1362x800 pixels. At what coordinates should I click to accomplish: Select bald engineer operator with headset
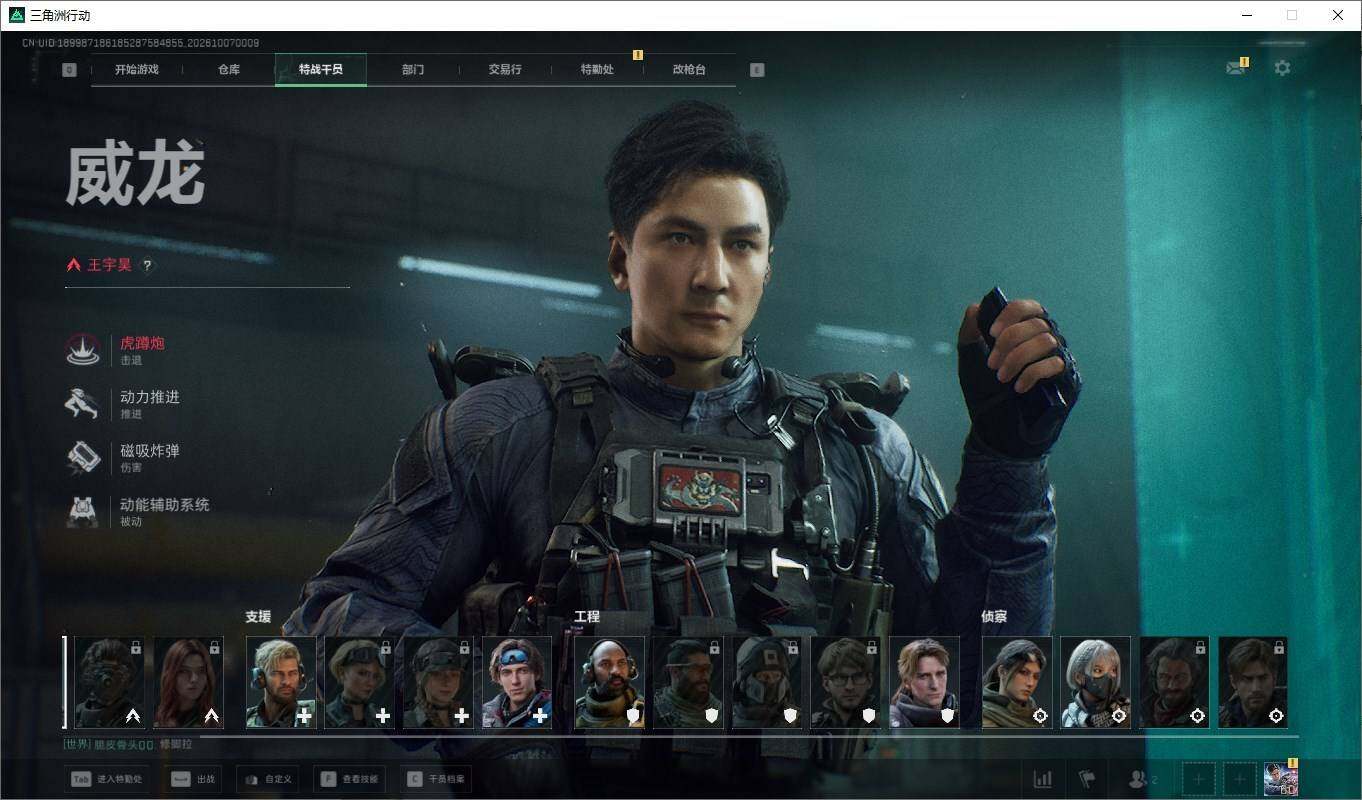(610, 682)
